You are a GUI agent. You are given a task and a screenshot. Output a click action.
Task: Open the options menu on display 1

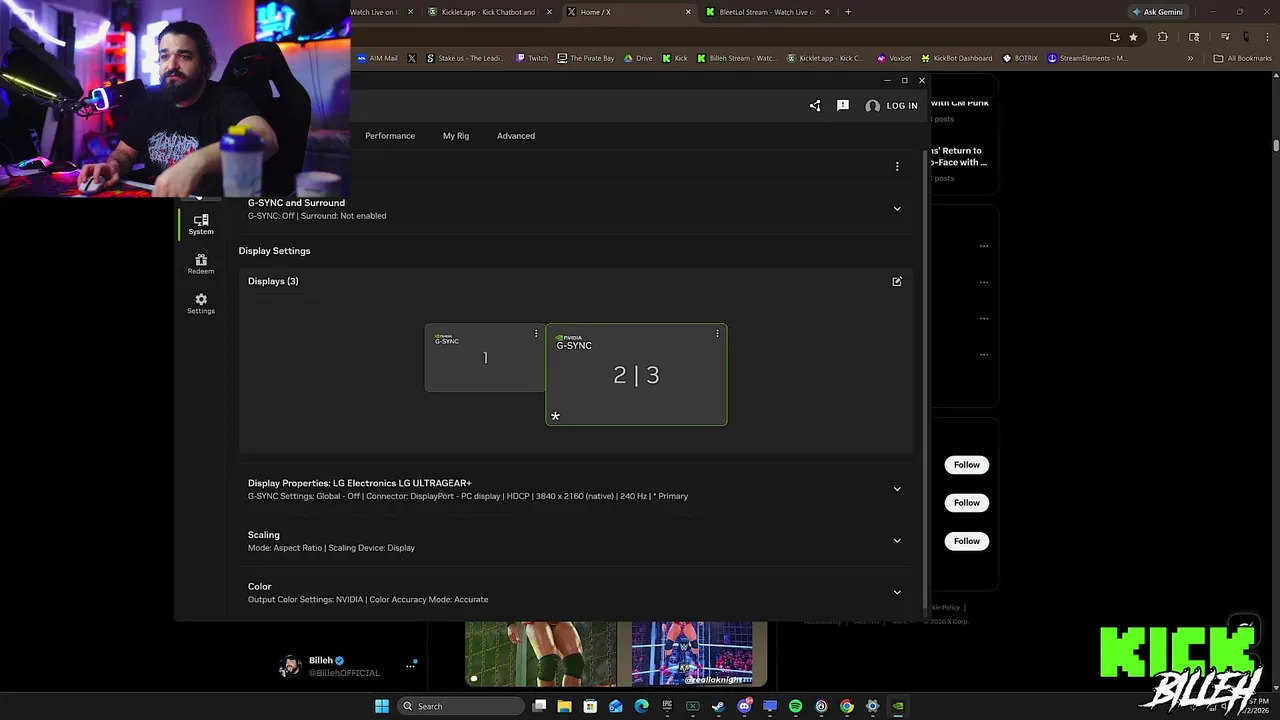(536, 334)
